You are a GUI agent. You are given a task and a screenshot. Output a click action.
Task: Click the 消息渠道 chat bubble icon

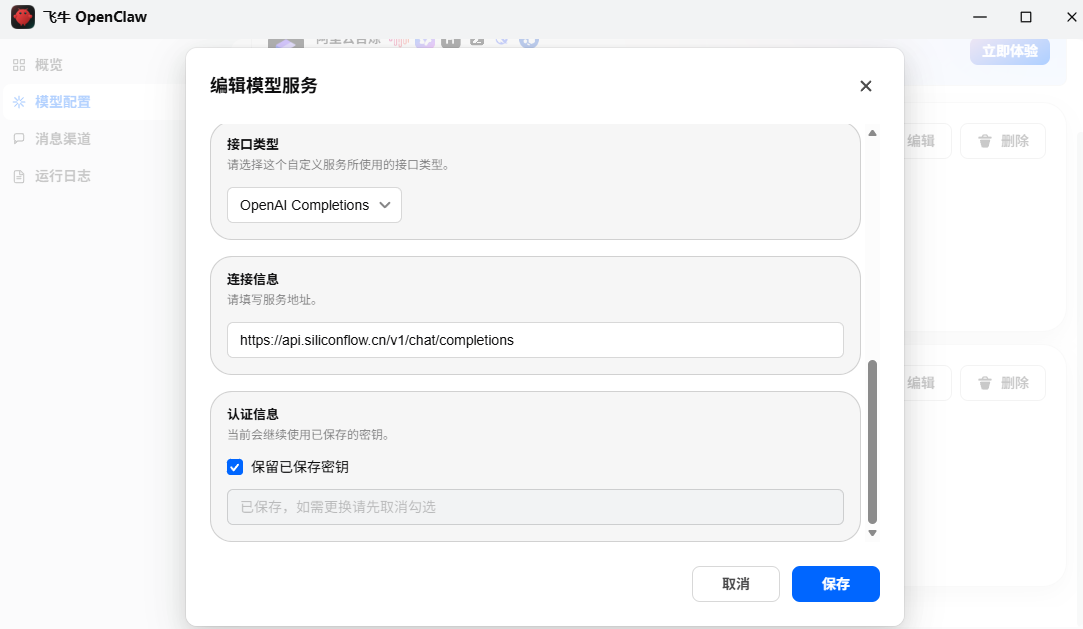[19, 139]
